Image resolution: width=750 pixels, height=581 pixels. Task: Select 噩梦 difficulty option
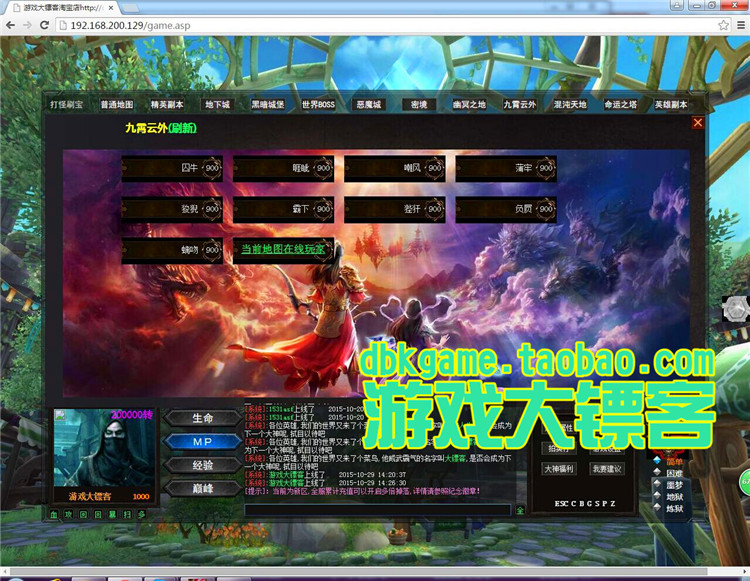(674, 485)
